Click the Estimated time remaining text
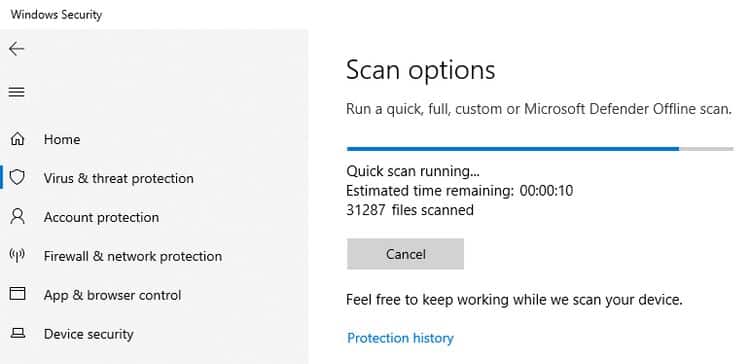The width and height of the screenshot is (750, 364). coord(459,191)
